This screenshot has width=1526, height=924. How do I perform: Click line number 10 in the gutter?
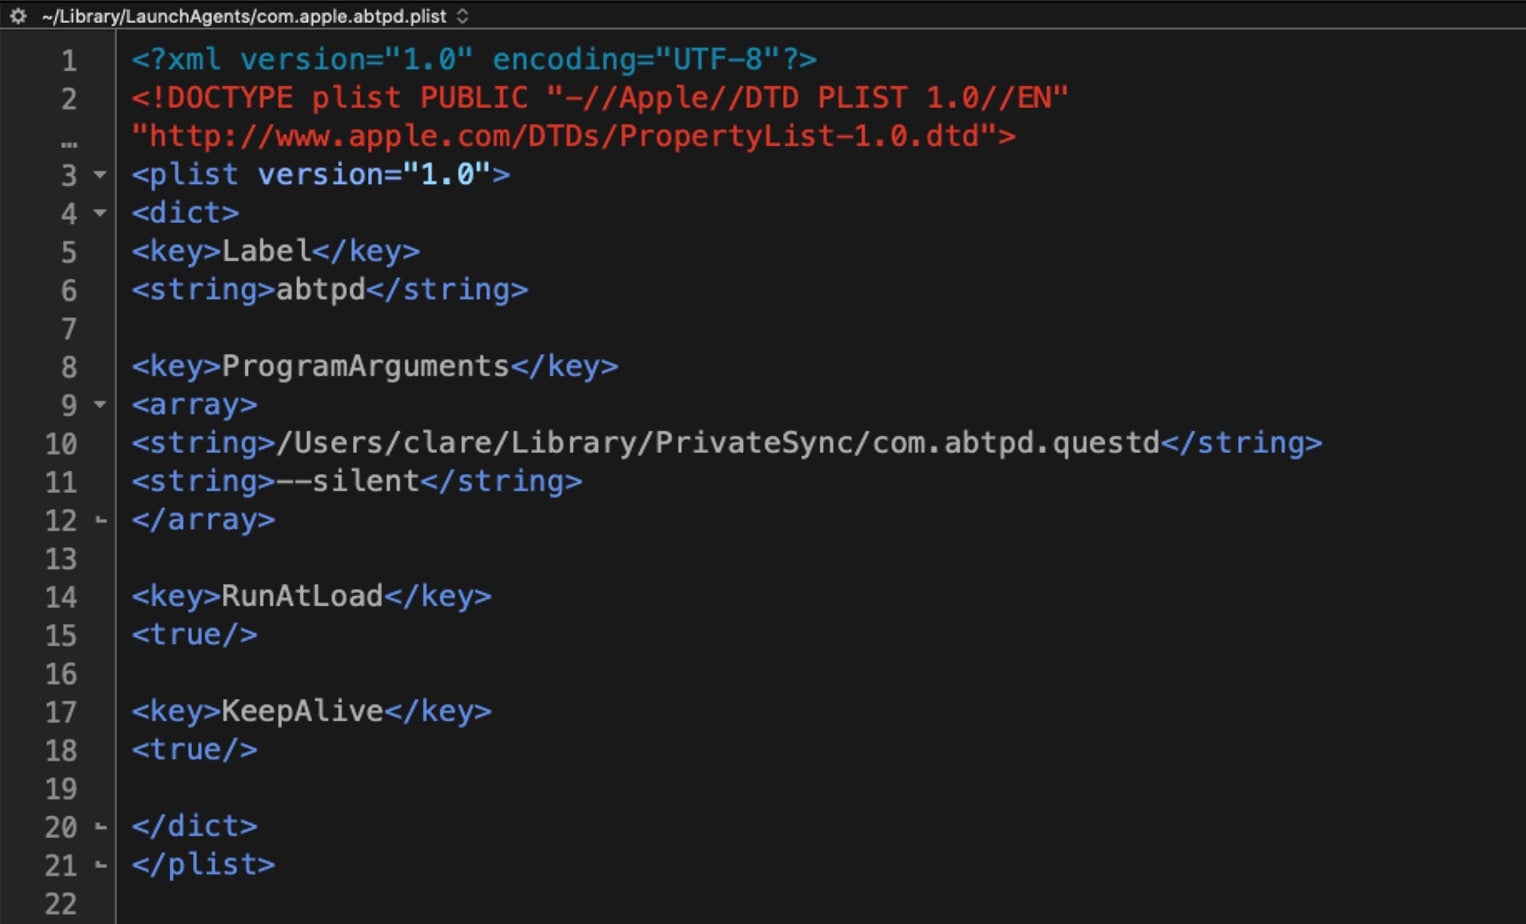[61, 444]
